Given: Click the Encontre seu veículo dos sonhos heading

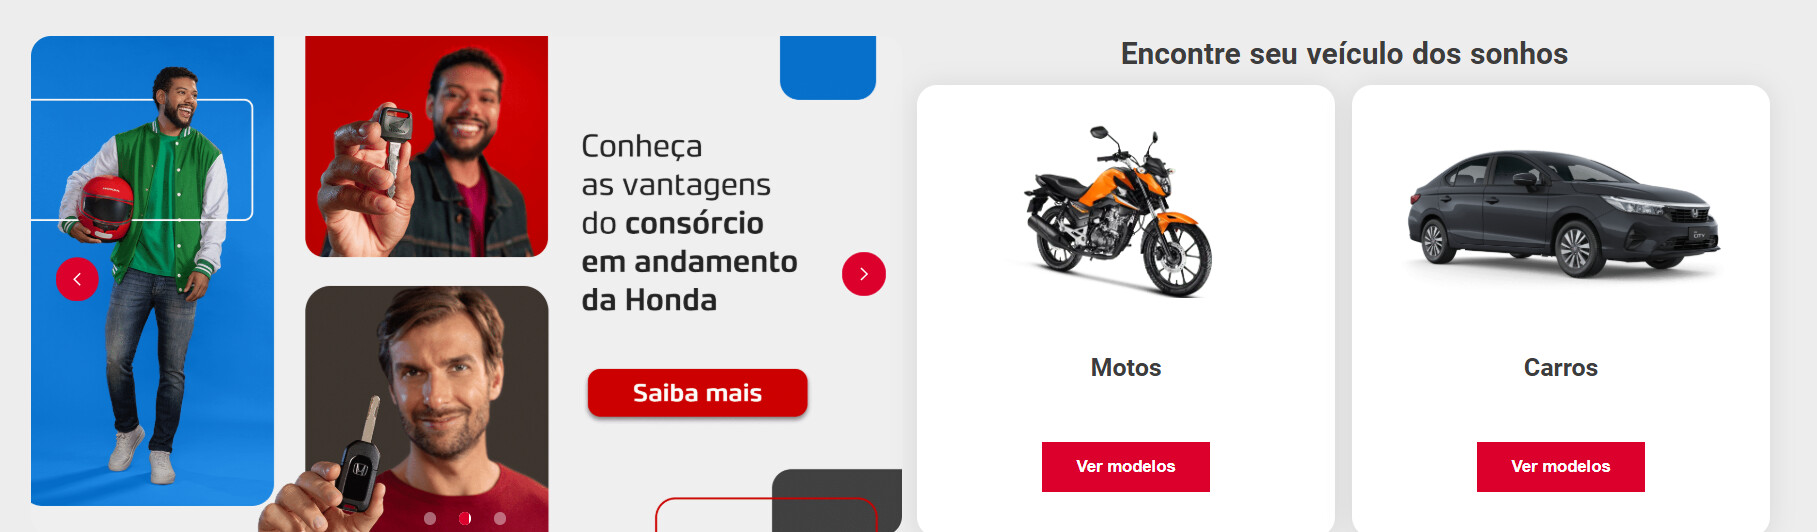Looking at the screenshot, I should [1344, 53].
